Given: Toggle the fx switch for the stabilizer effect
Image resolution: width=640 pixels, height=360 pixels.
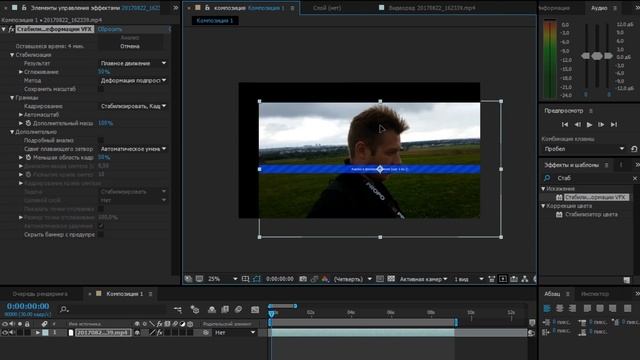Looking at the screenshot, I should pos(11,29).
